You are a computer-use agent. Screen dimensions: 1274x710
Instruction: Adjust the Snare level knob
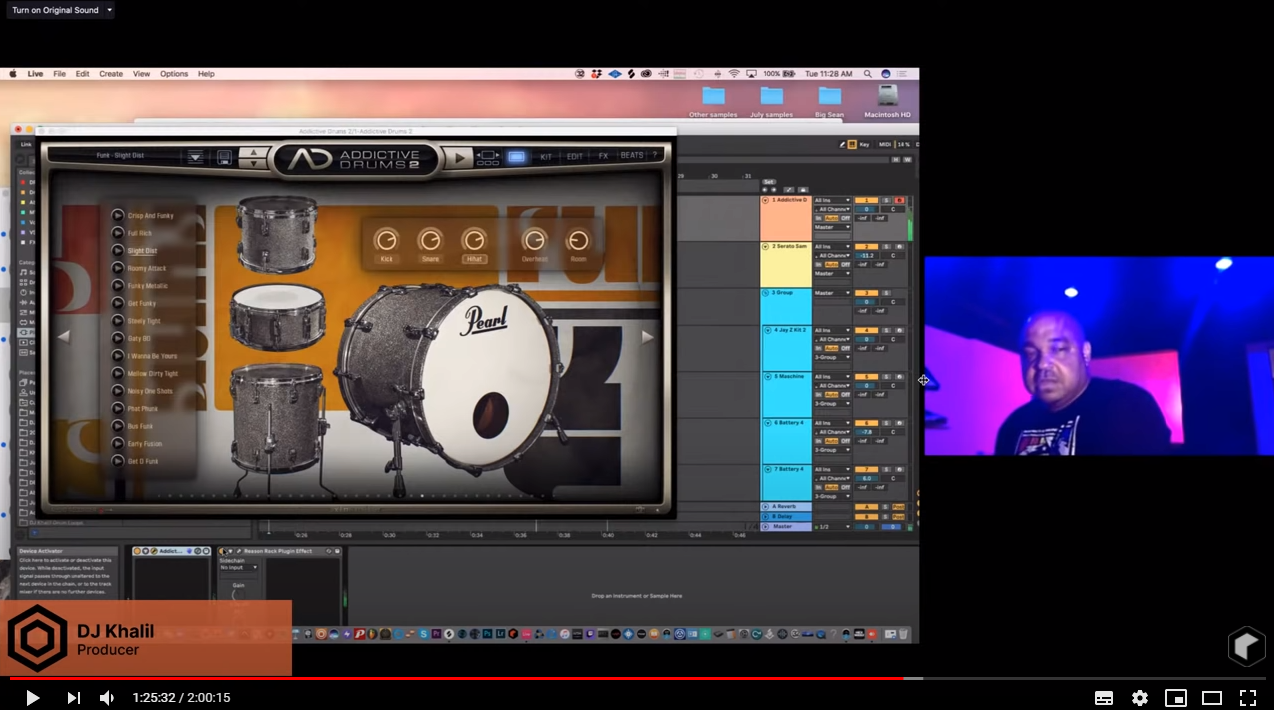(x=430, y=240)
